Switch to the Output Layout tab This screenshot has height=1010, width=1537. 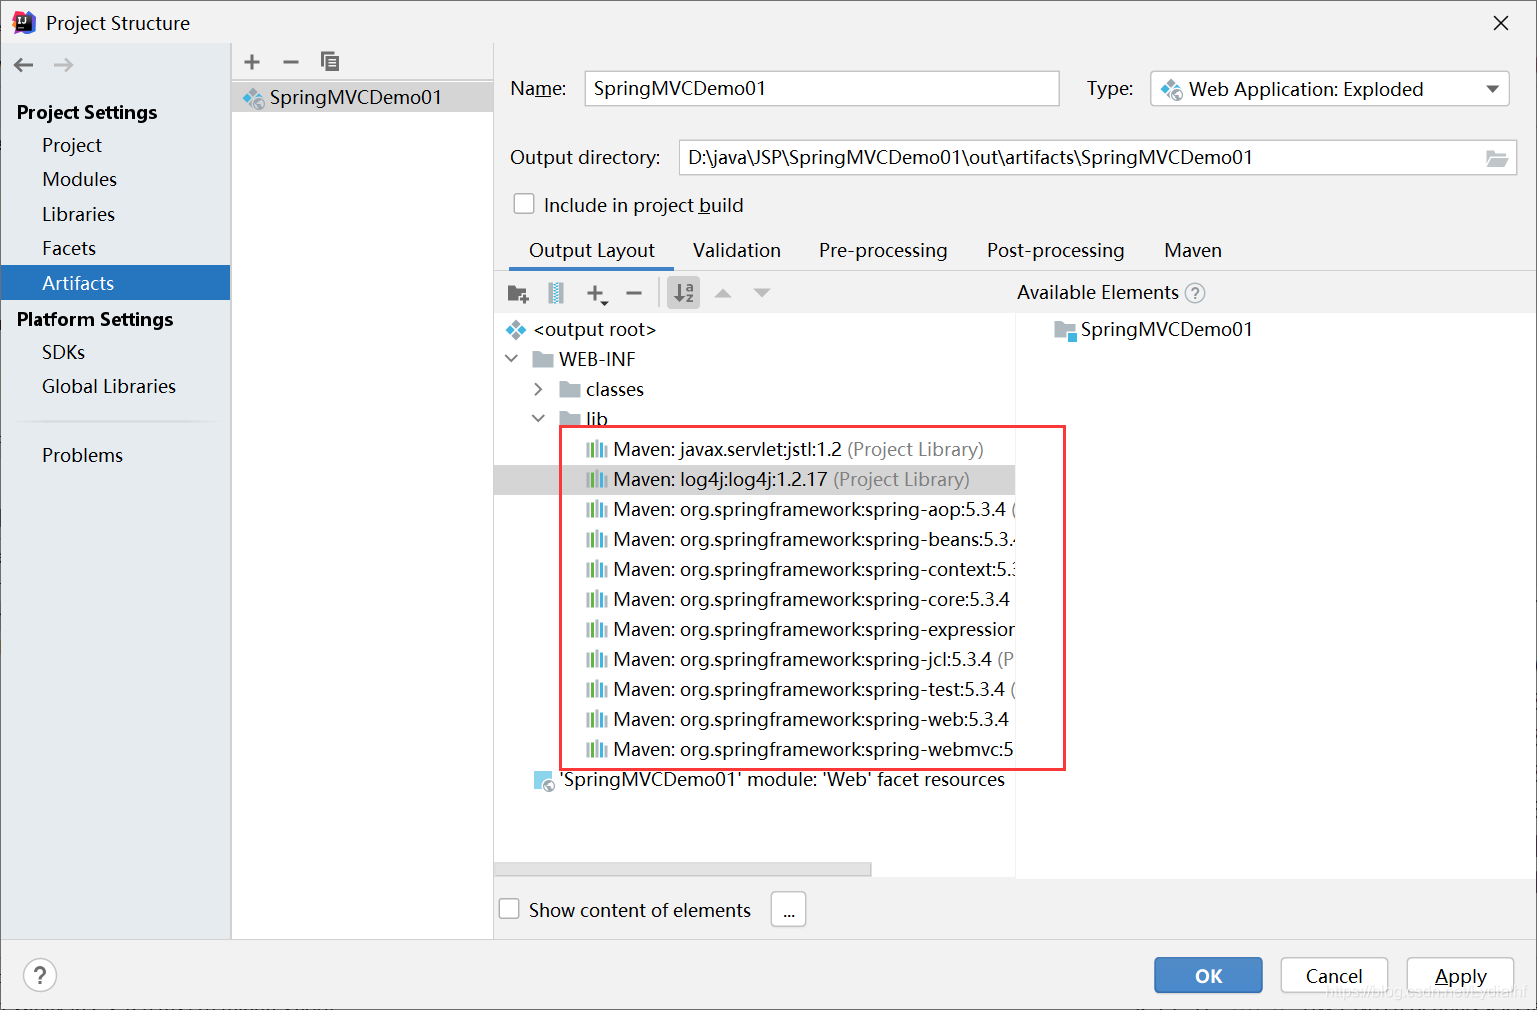tap(592, 250)
